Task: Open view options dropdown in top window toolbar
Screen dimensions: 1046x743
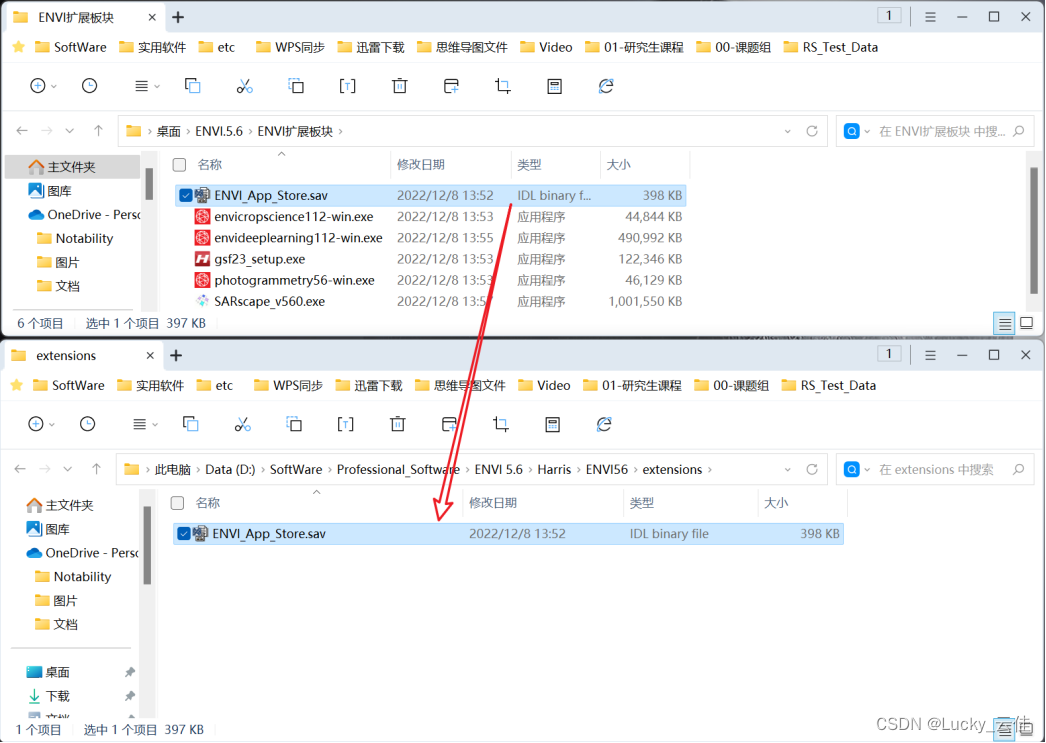Action: [147, 86]
